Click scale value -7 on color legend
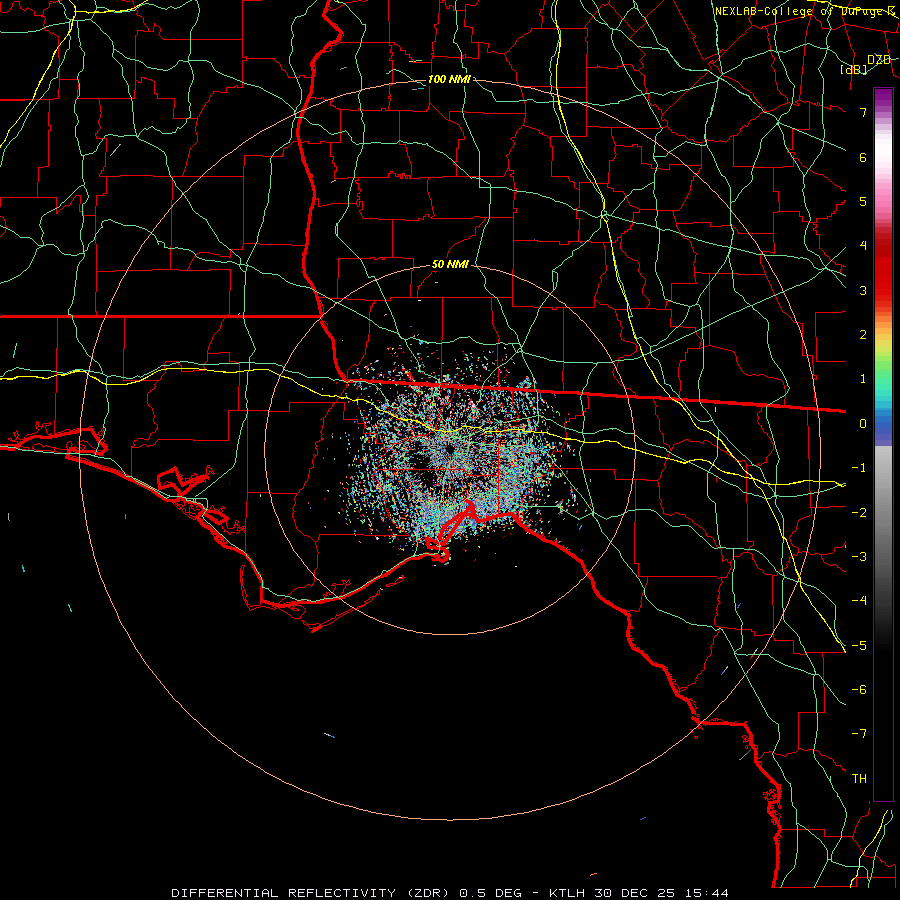 pyautogui.click(x=859, y=734)
